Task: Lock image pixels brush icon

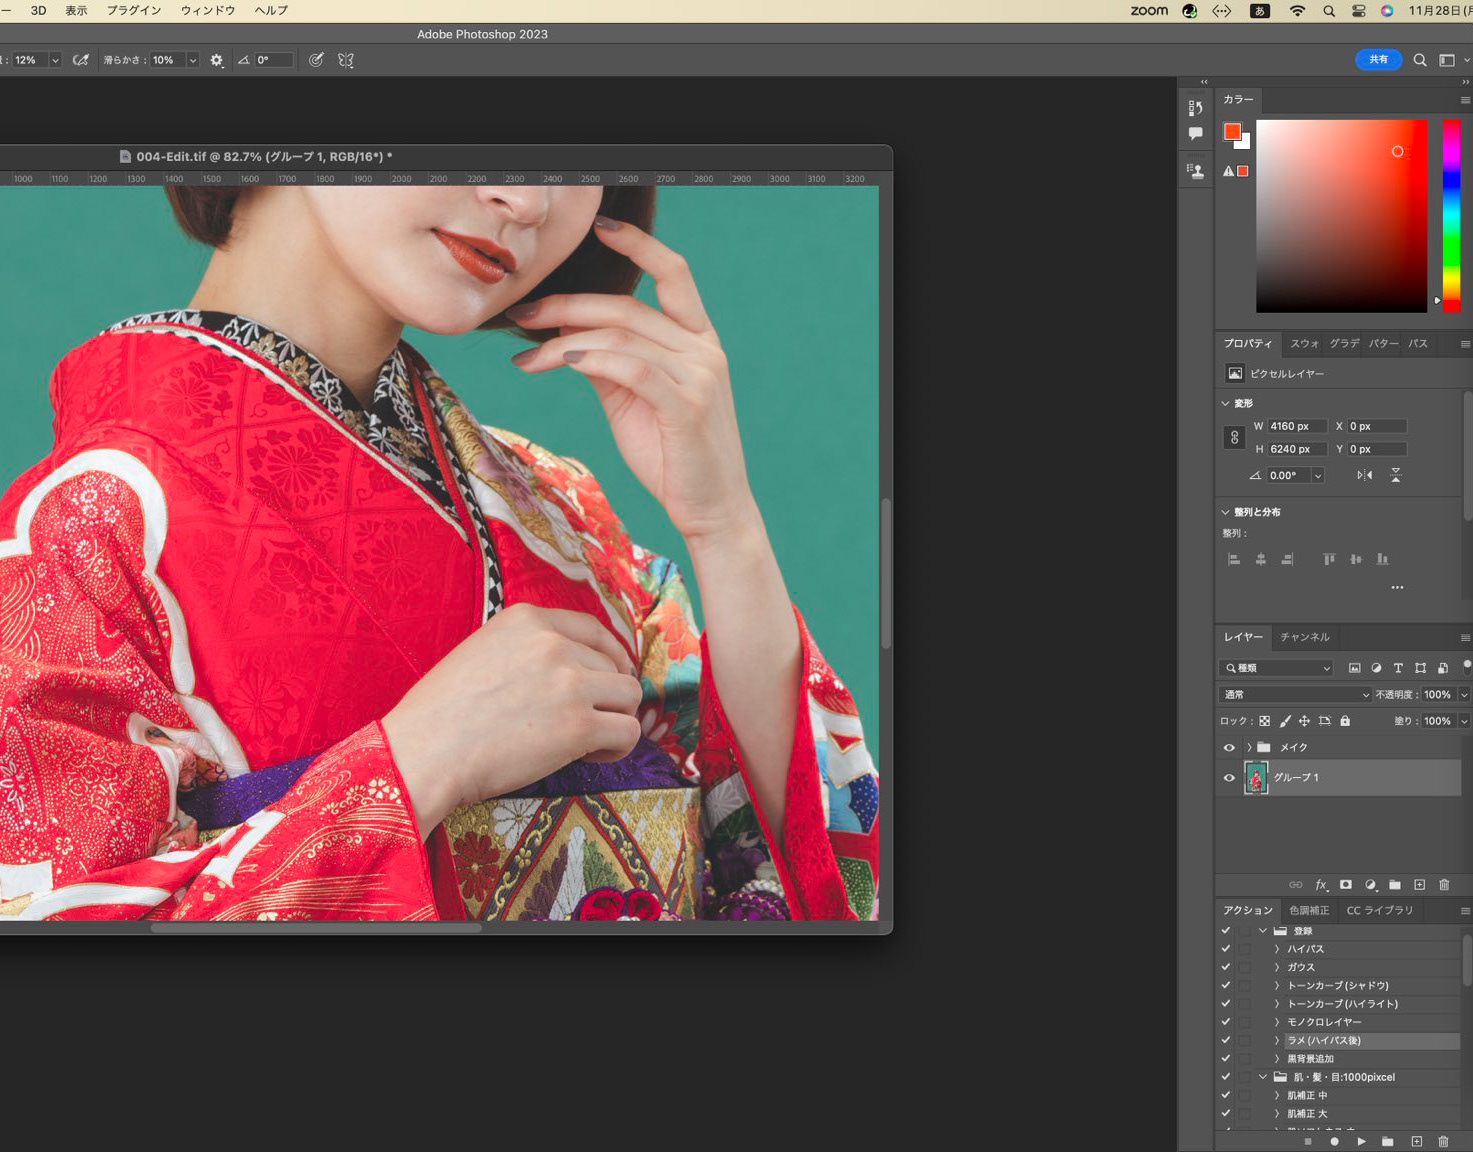Action: pyautogui.click(x=1285, y=721)
